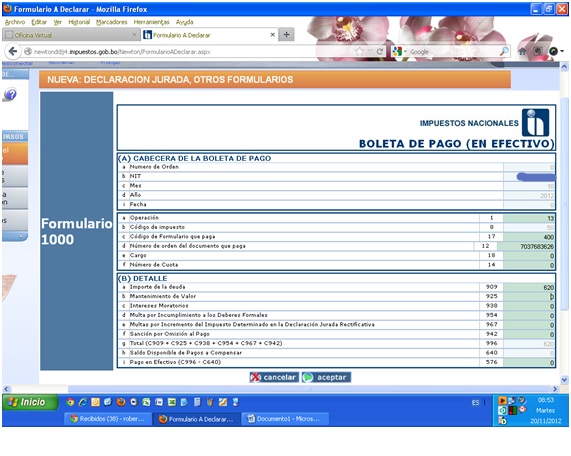Click the Número de Cuota value field
Viewport: 571px width, 456px height.
(529, 266)
